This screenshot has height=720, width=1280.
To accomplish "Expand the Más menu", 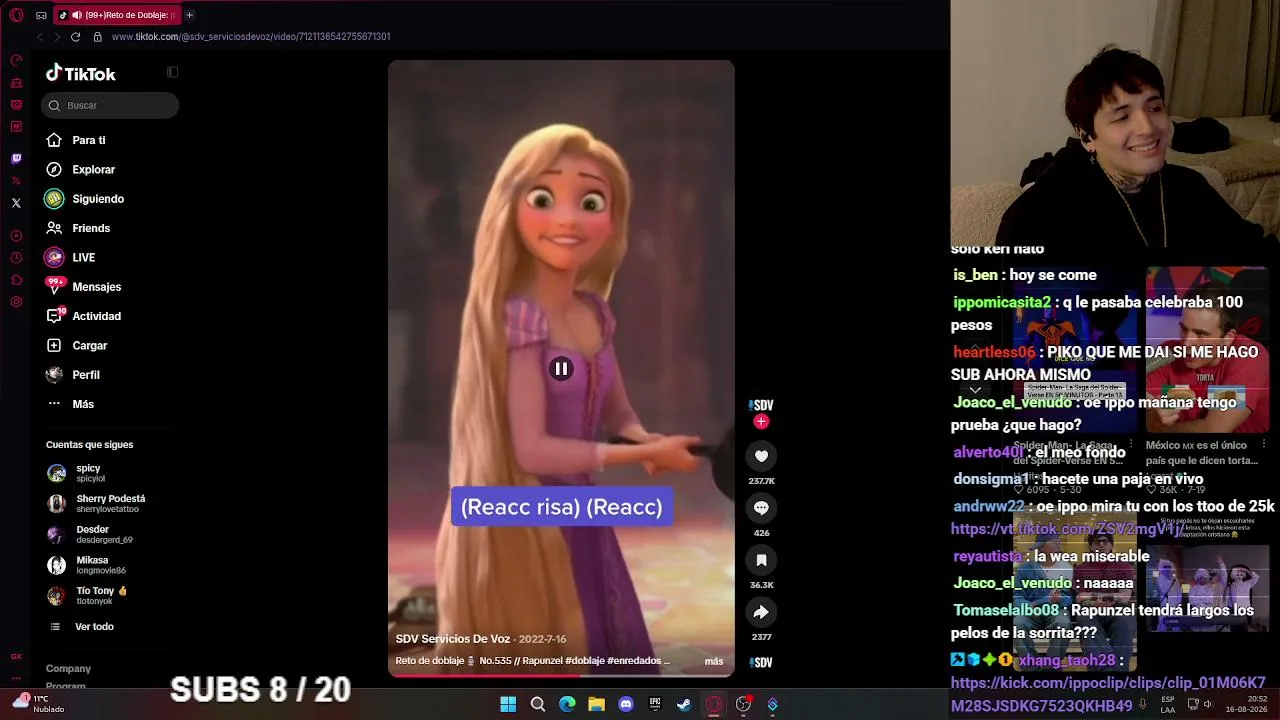I will [x=70, y=404].
